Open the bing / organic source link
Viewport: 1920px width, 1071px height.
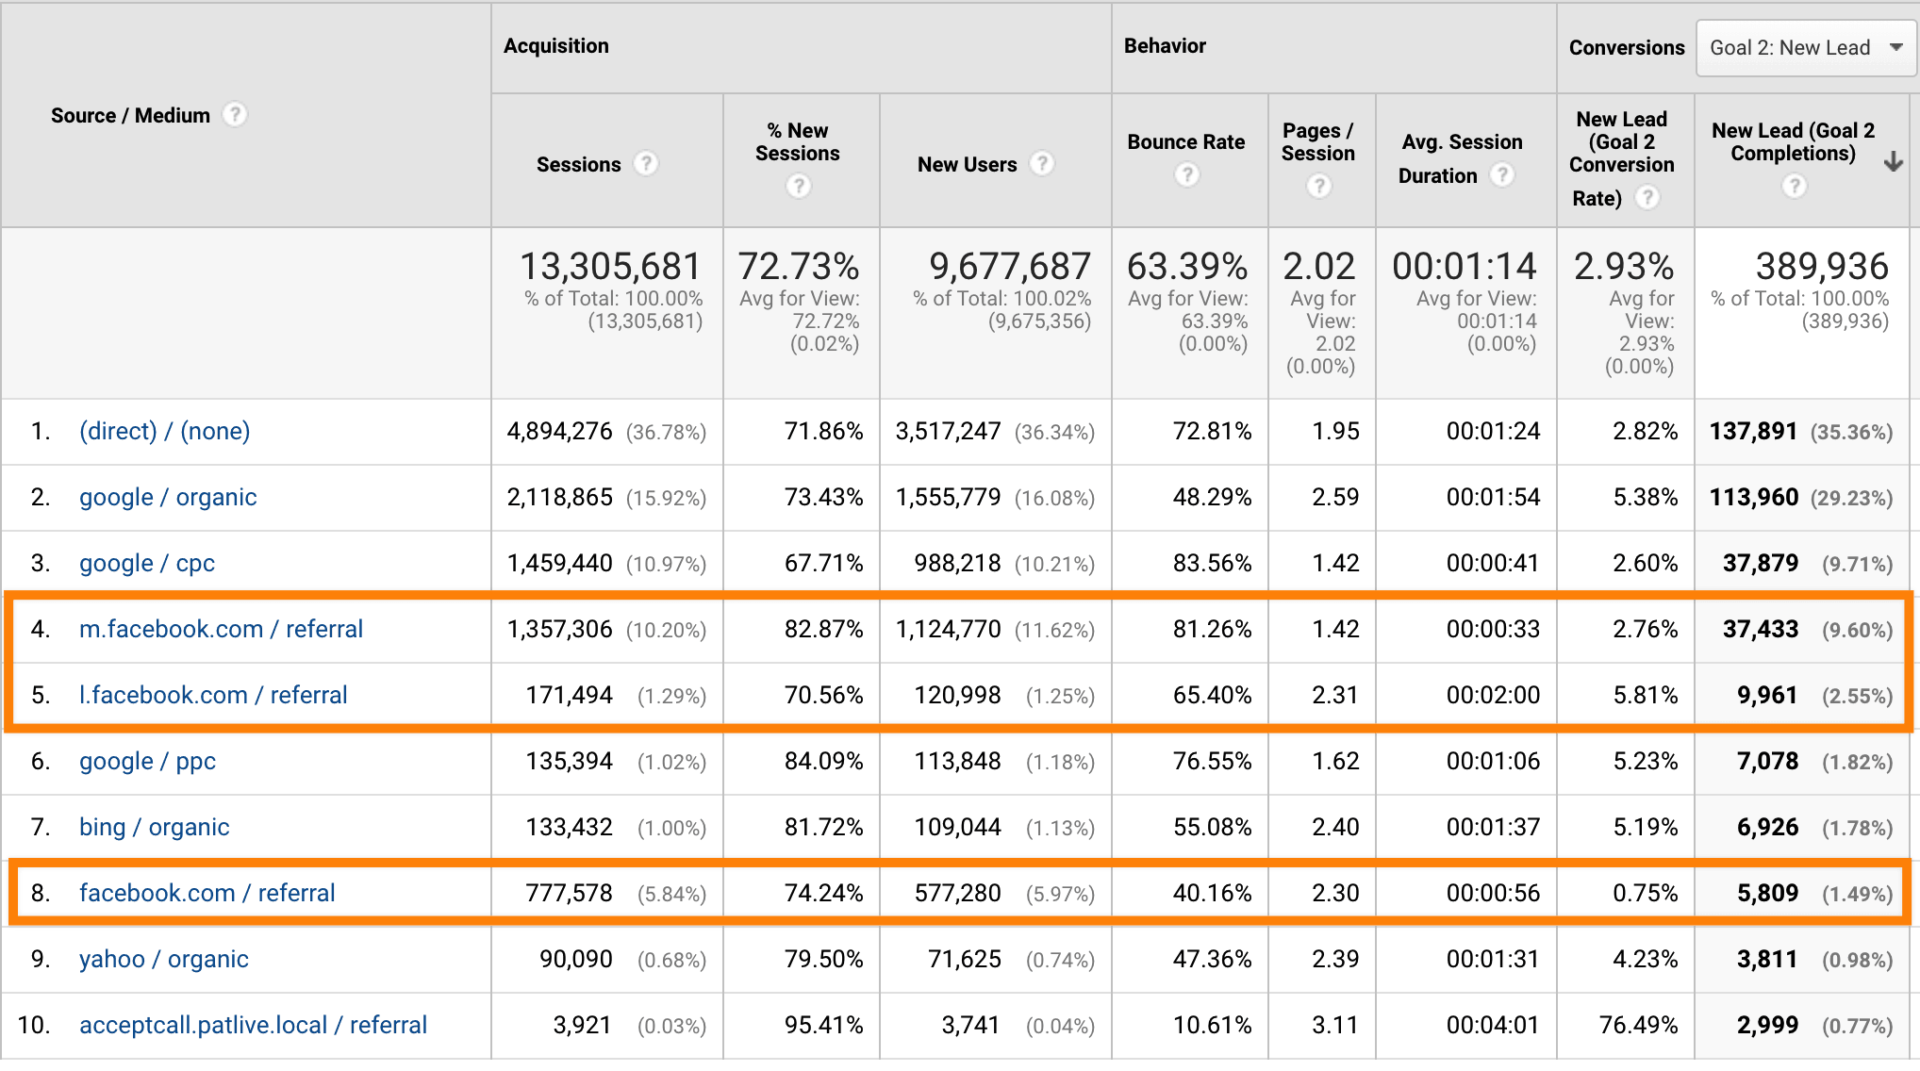pyautogui.click(x=154, y=827)
